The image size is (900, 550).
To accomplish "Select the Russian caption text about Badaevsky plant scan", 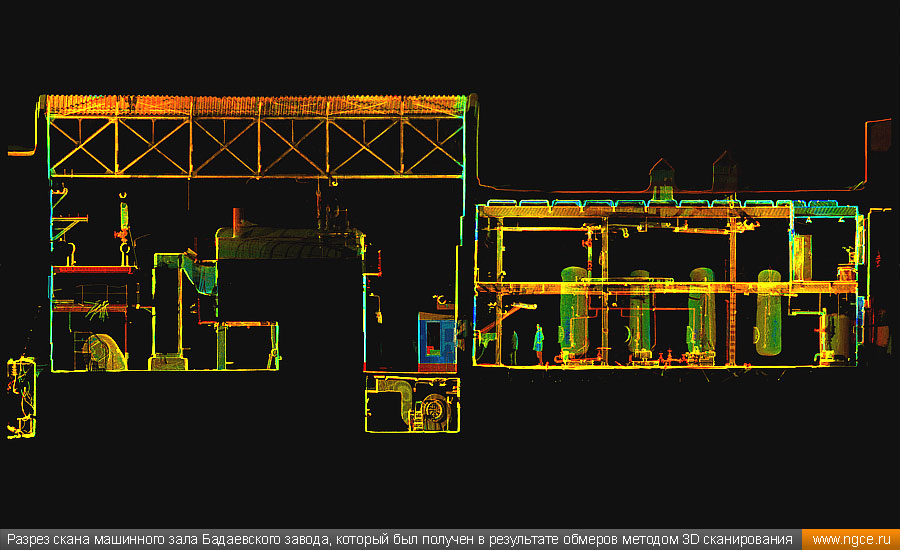I will pos(399,540).
